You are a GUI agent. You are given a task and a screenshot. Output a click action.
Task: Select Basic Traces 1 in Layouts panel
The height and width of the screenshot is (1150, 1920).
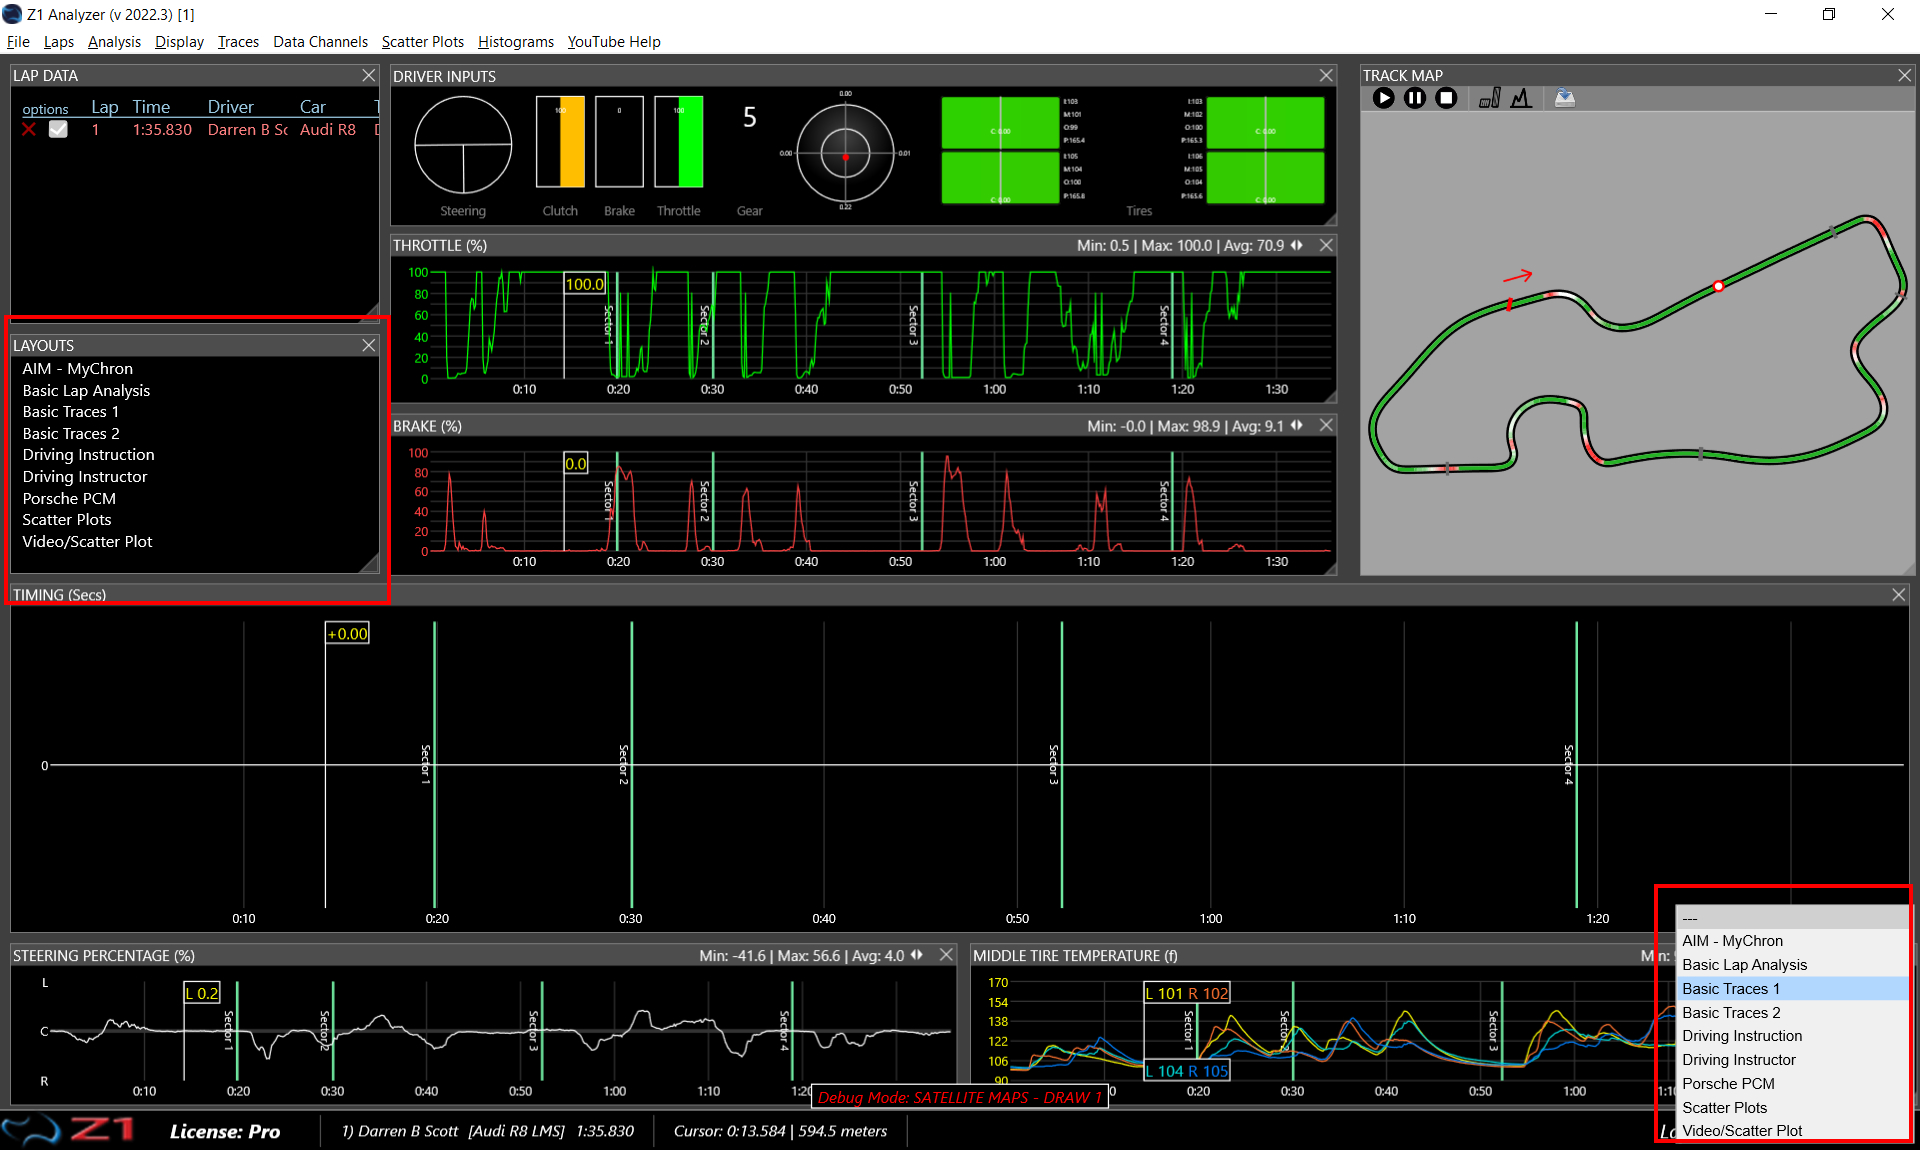70,412
